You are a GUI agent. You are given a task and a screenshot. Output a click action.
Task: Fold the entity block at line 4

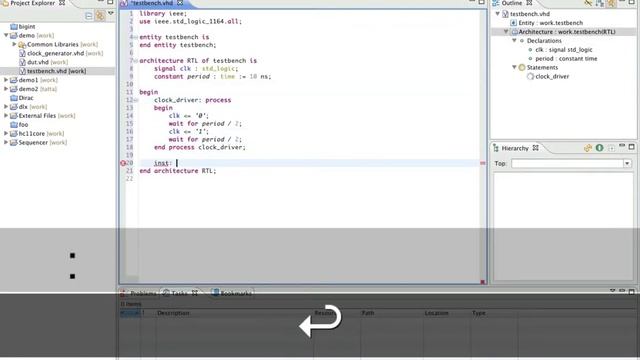[x=136, y=37]
